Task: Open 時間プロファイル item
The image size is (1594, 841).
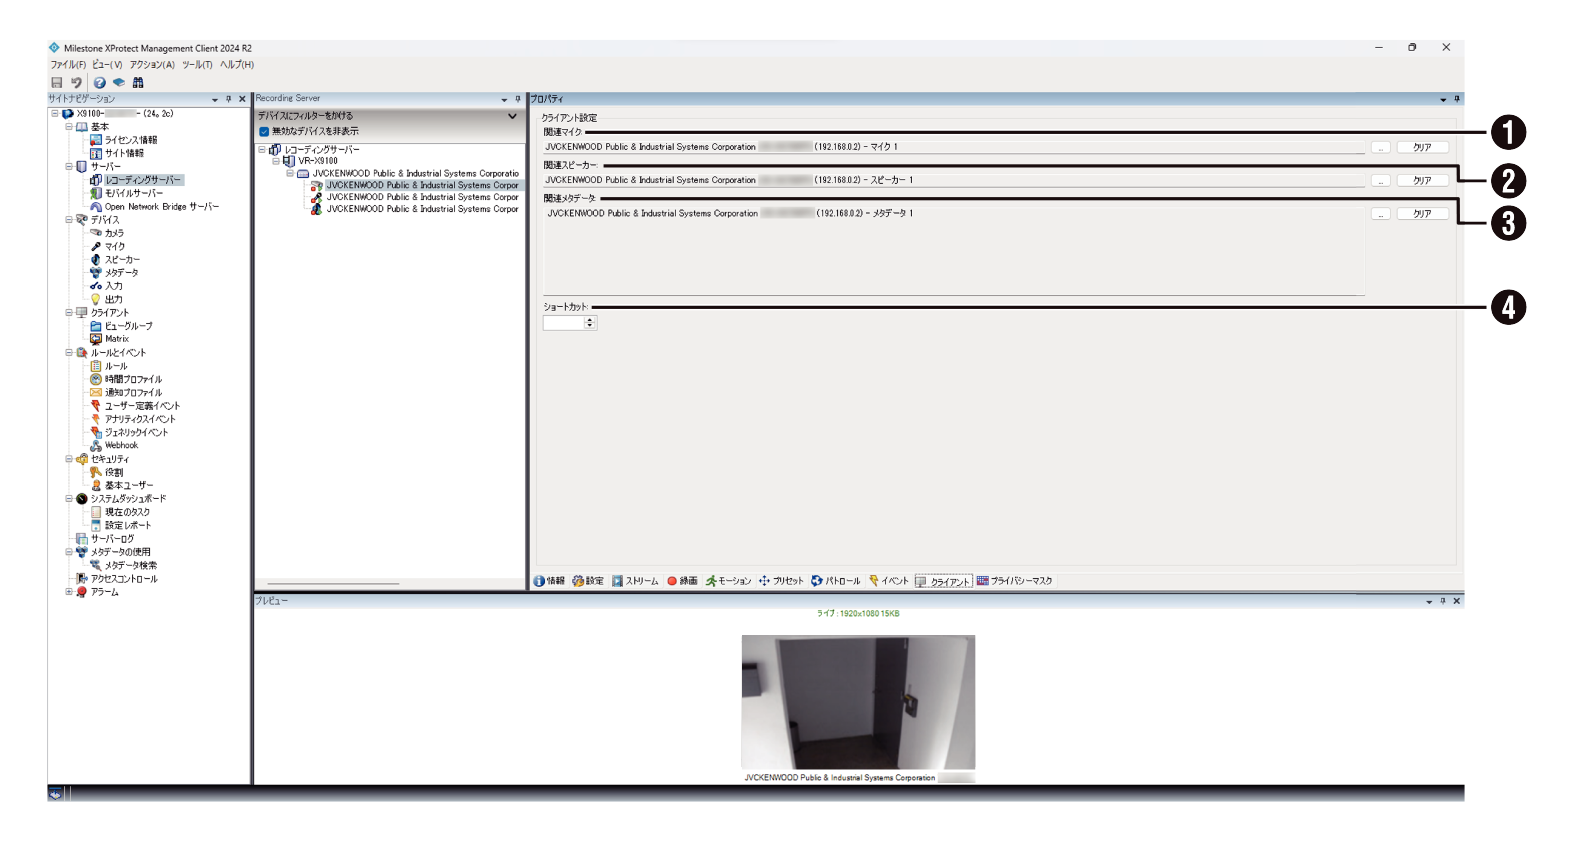Action: tap(133, 379)
